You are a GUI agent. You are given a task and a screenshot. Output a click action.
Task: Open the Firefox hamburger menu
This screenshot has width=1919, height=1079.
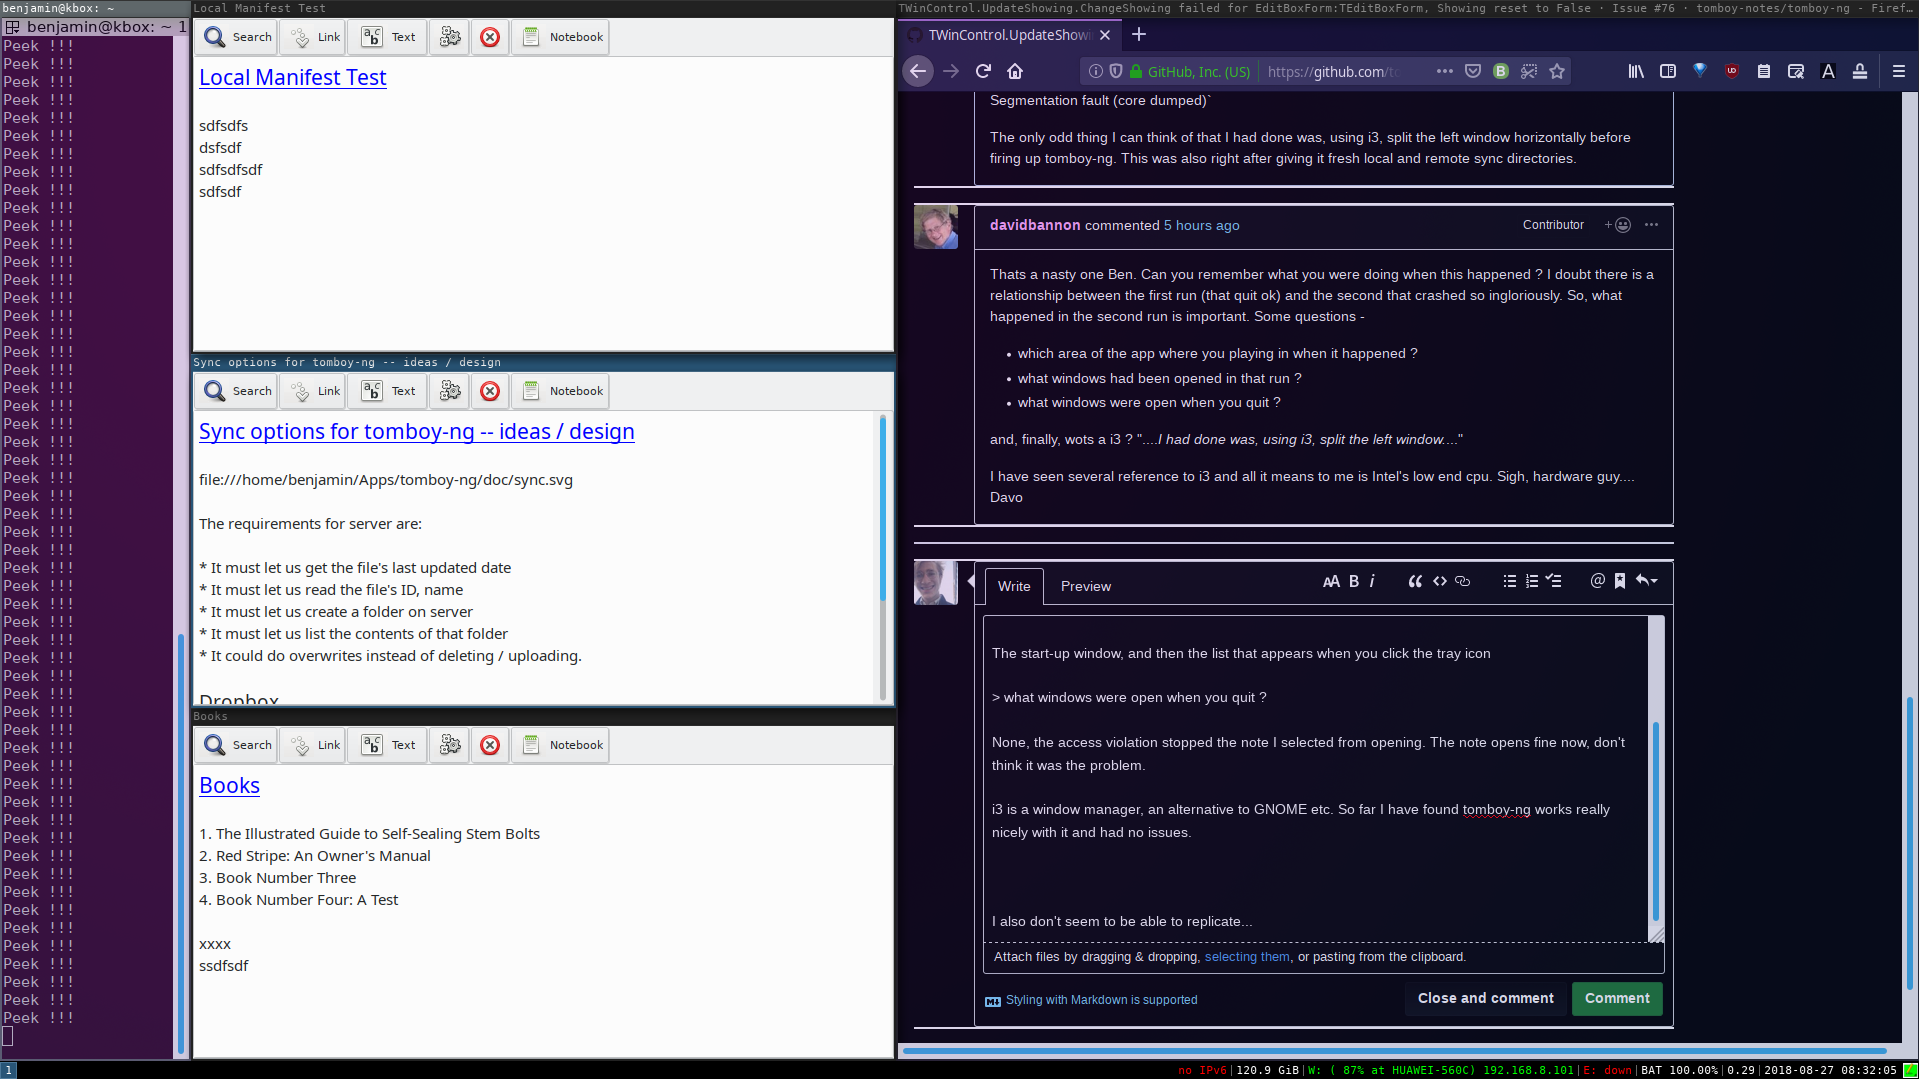pos(1898,71)
